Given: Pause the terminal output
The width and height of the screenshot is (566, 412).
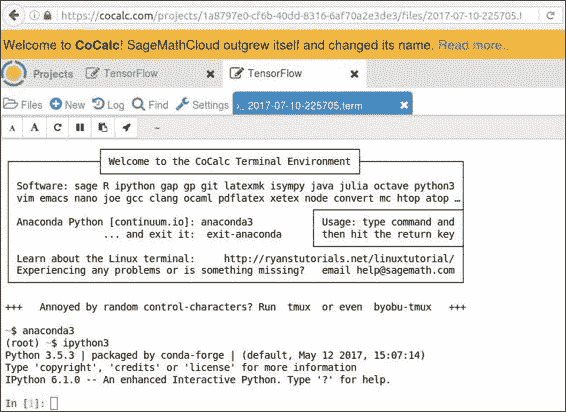Looking at the screenshot, I should (80, 127).
